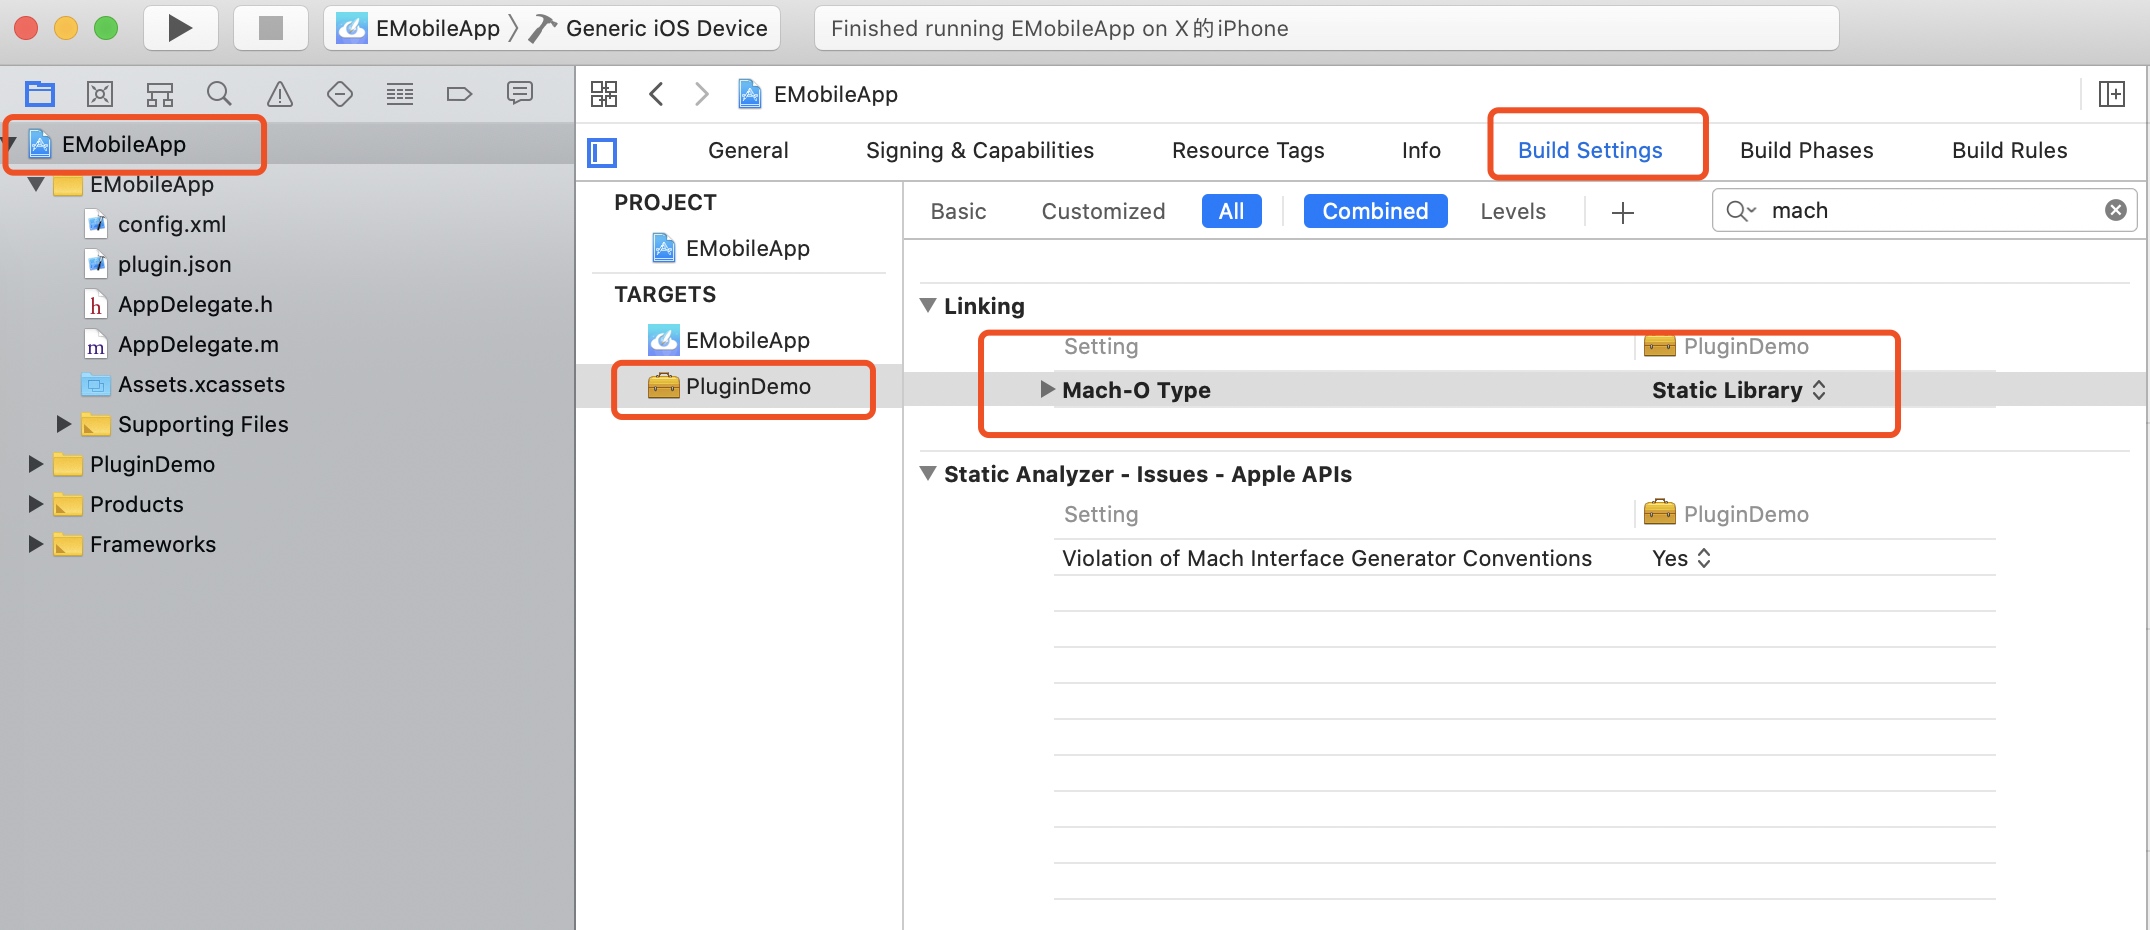The image size is (2150, 930).
Task: Go back in editor history
Action: tap(656, 94)
